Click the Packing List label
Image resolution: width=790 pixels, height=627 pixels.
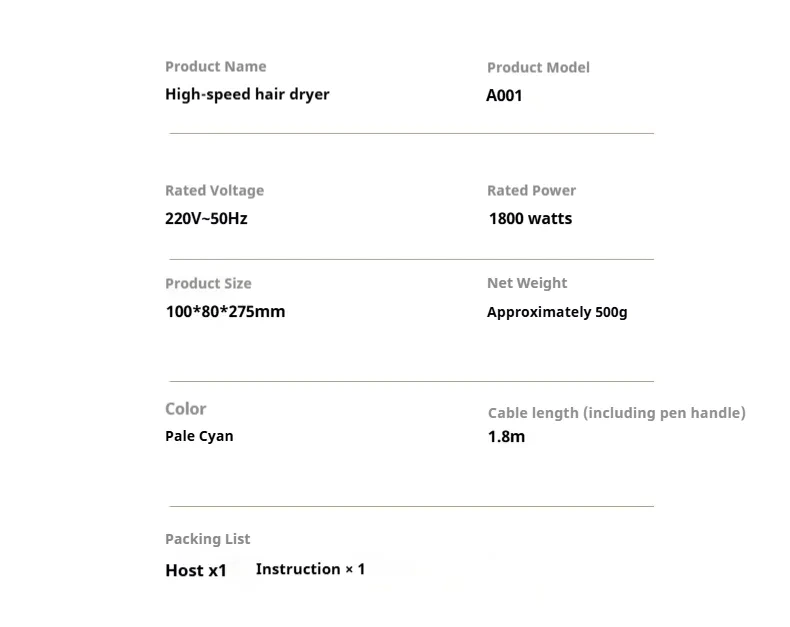point(207,539)
